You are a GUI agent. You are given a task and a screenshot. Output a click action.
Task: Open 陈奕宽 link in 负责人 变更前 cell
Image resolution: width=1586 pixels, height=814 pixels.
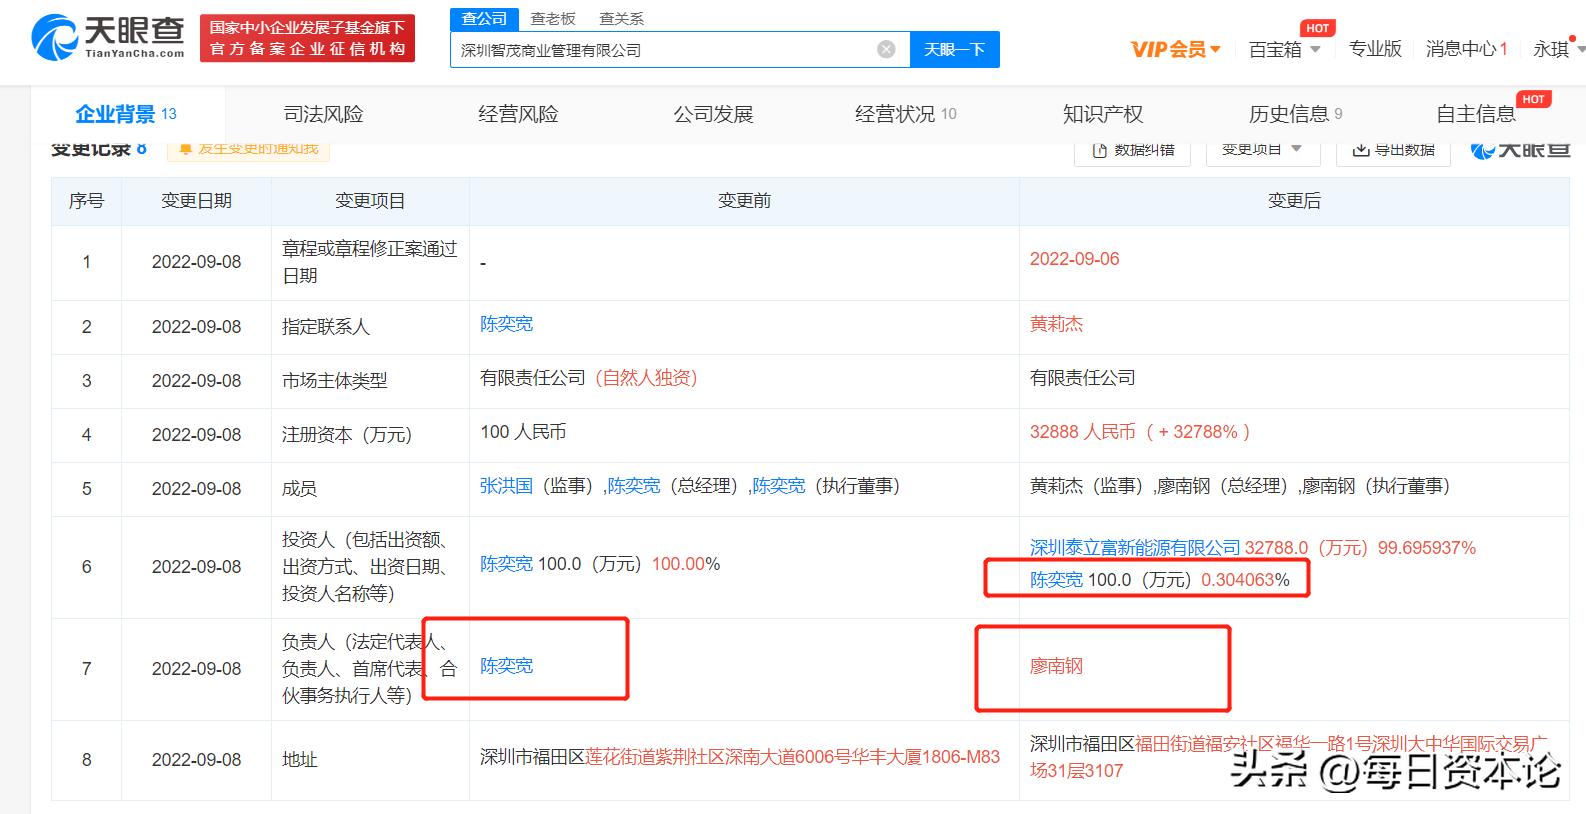(x=506, y=666)
